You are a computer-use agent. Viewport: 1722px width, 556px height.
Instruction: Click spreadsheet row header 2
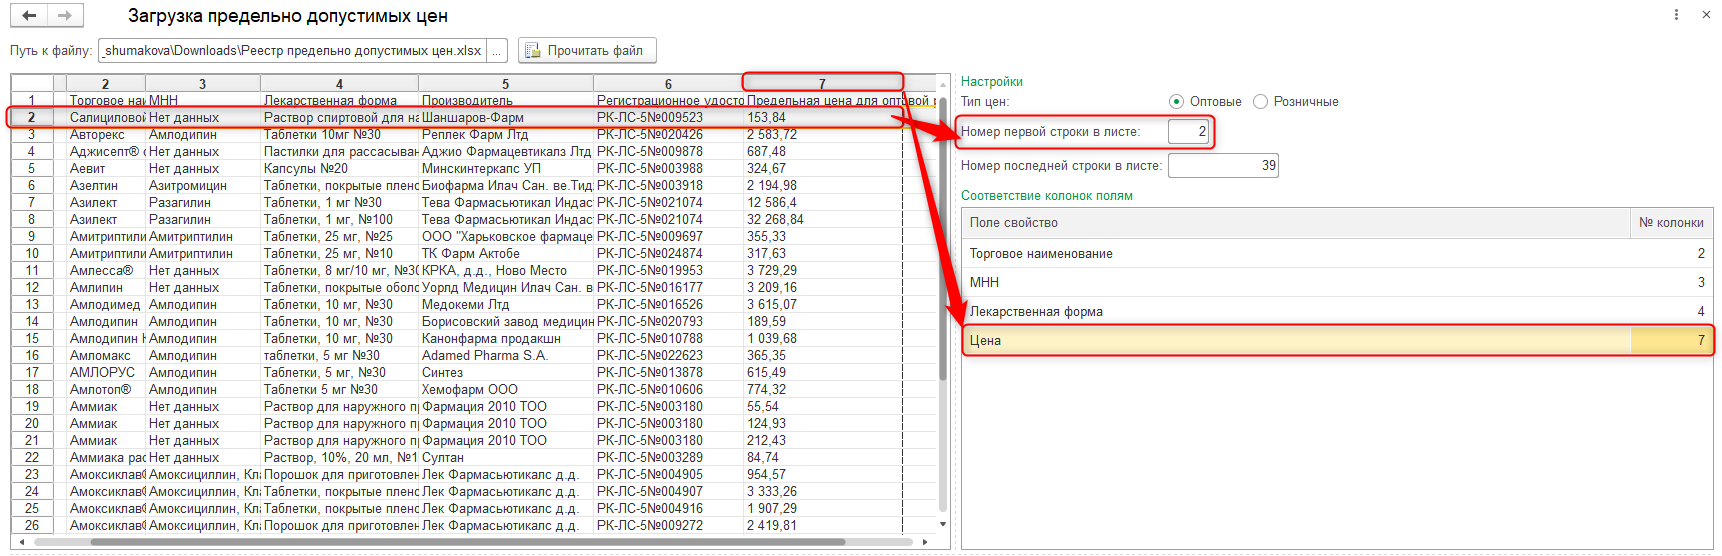(x=32, y=118)
